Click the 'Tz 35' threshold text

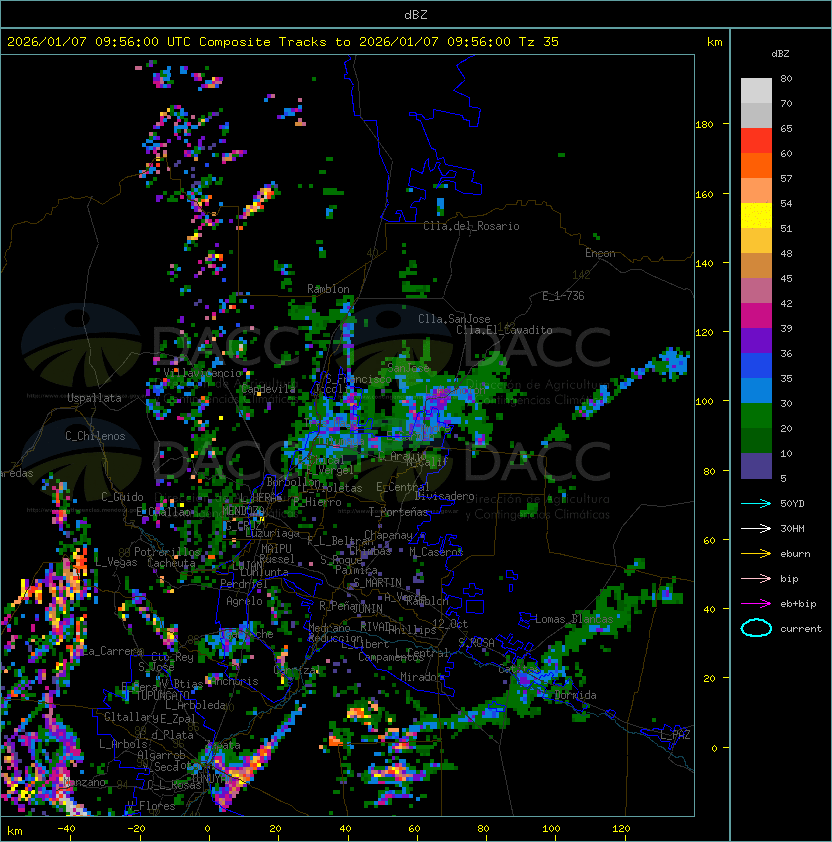[539, 41]
